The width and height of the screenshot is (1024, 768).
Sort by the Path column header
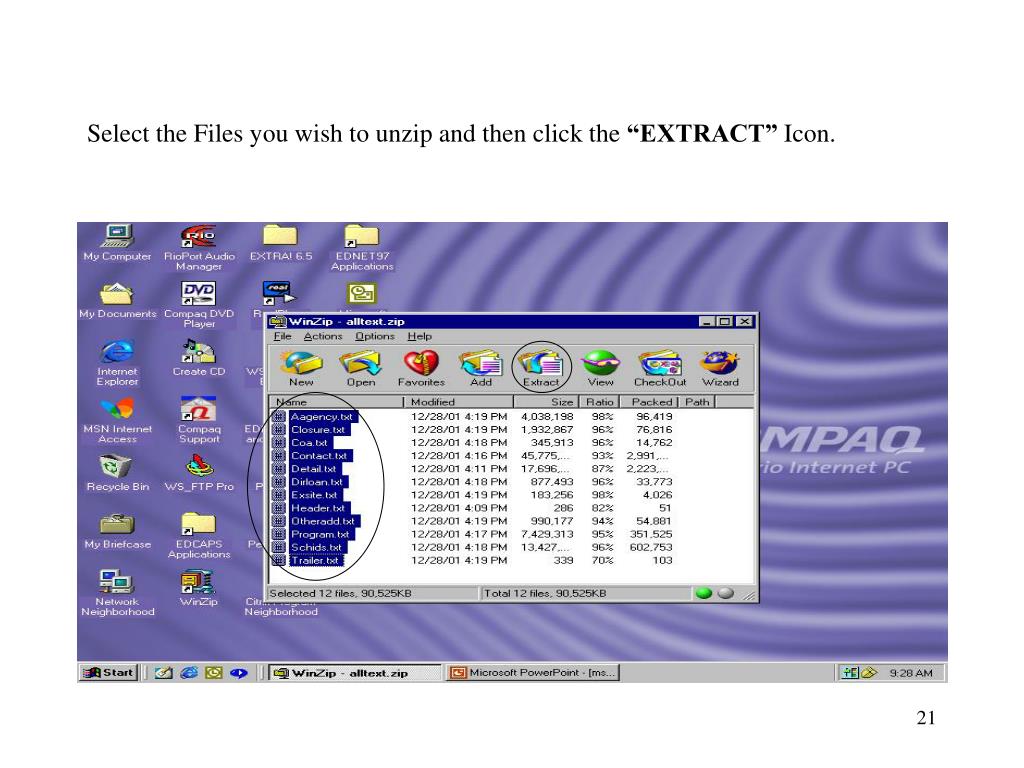[697, 402]
